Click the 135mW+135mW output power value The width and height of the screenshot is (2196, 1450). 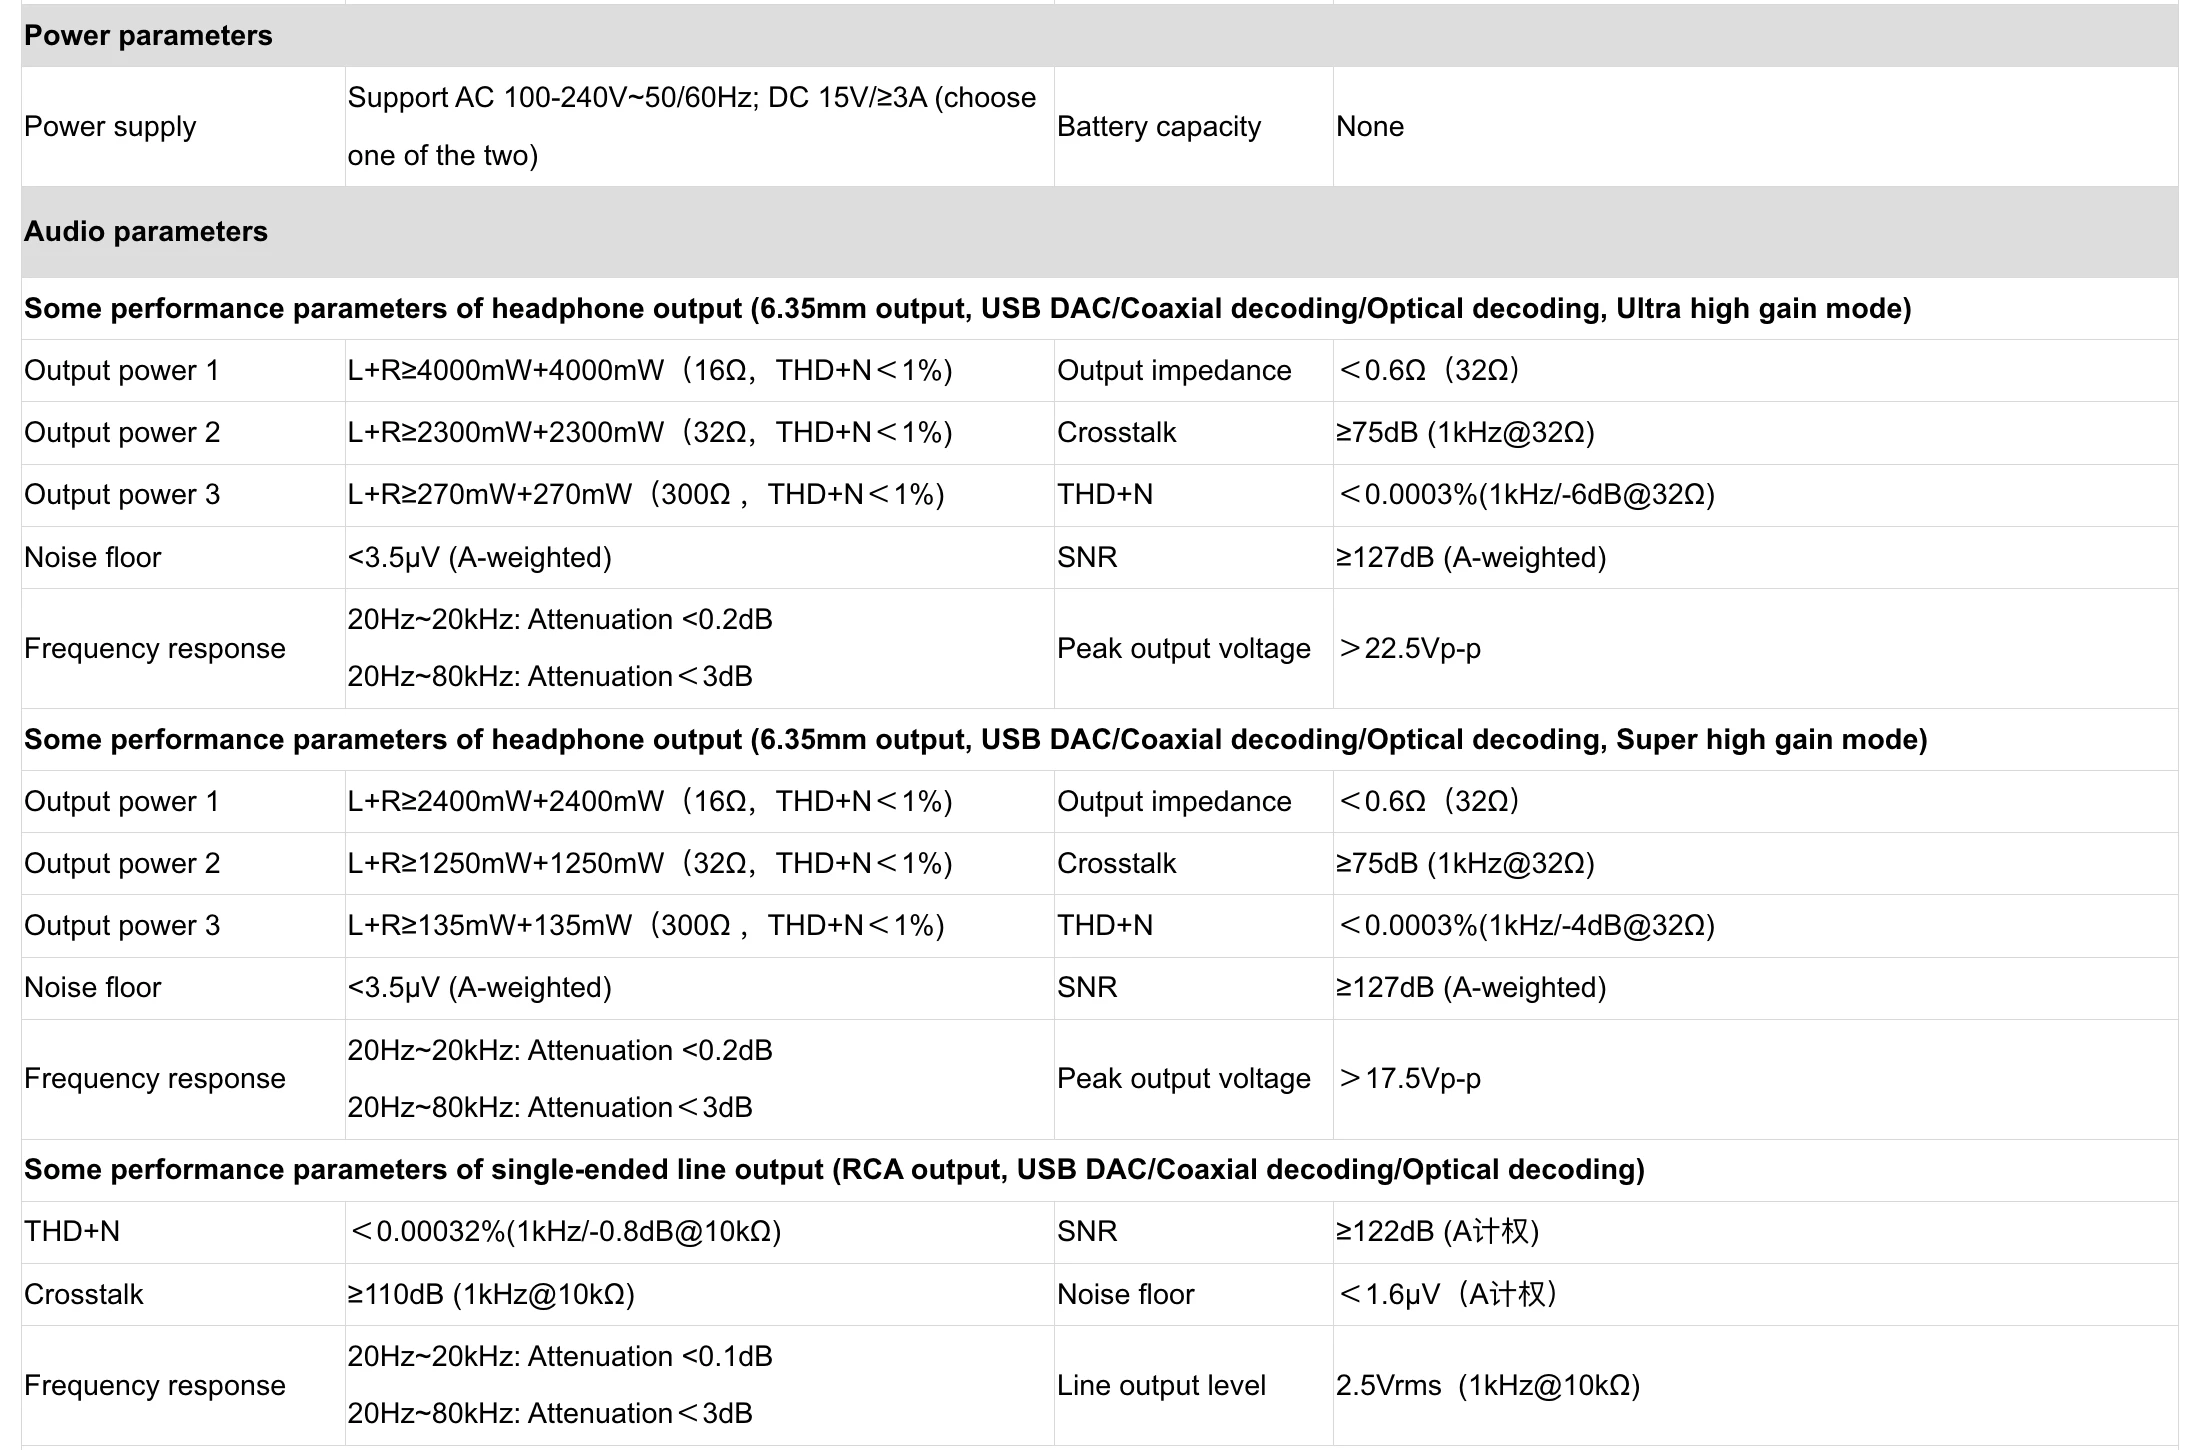coord(646,926)
